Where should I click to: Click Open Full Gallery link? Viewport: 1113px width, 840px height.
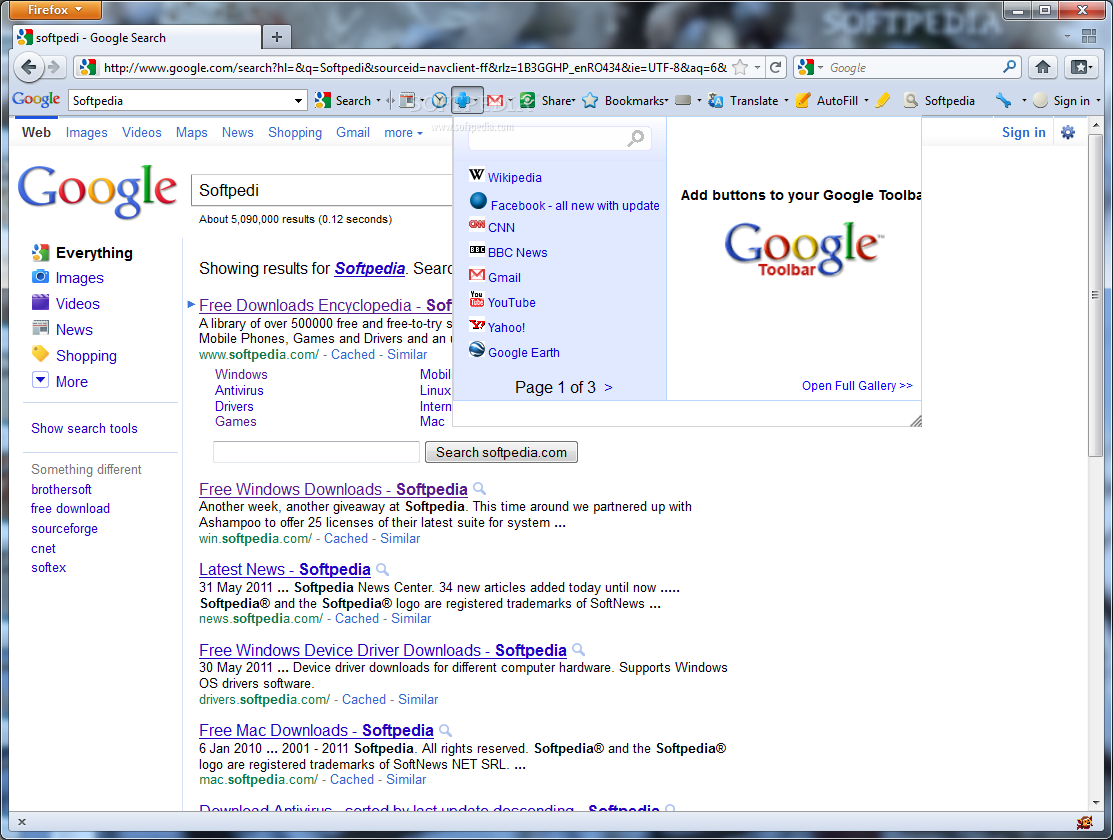point(857,386)
